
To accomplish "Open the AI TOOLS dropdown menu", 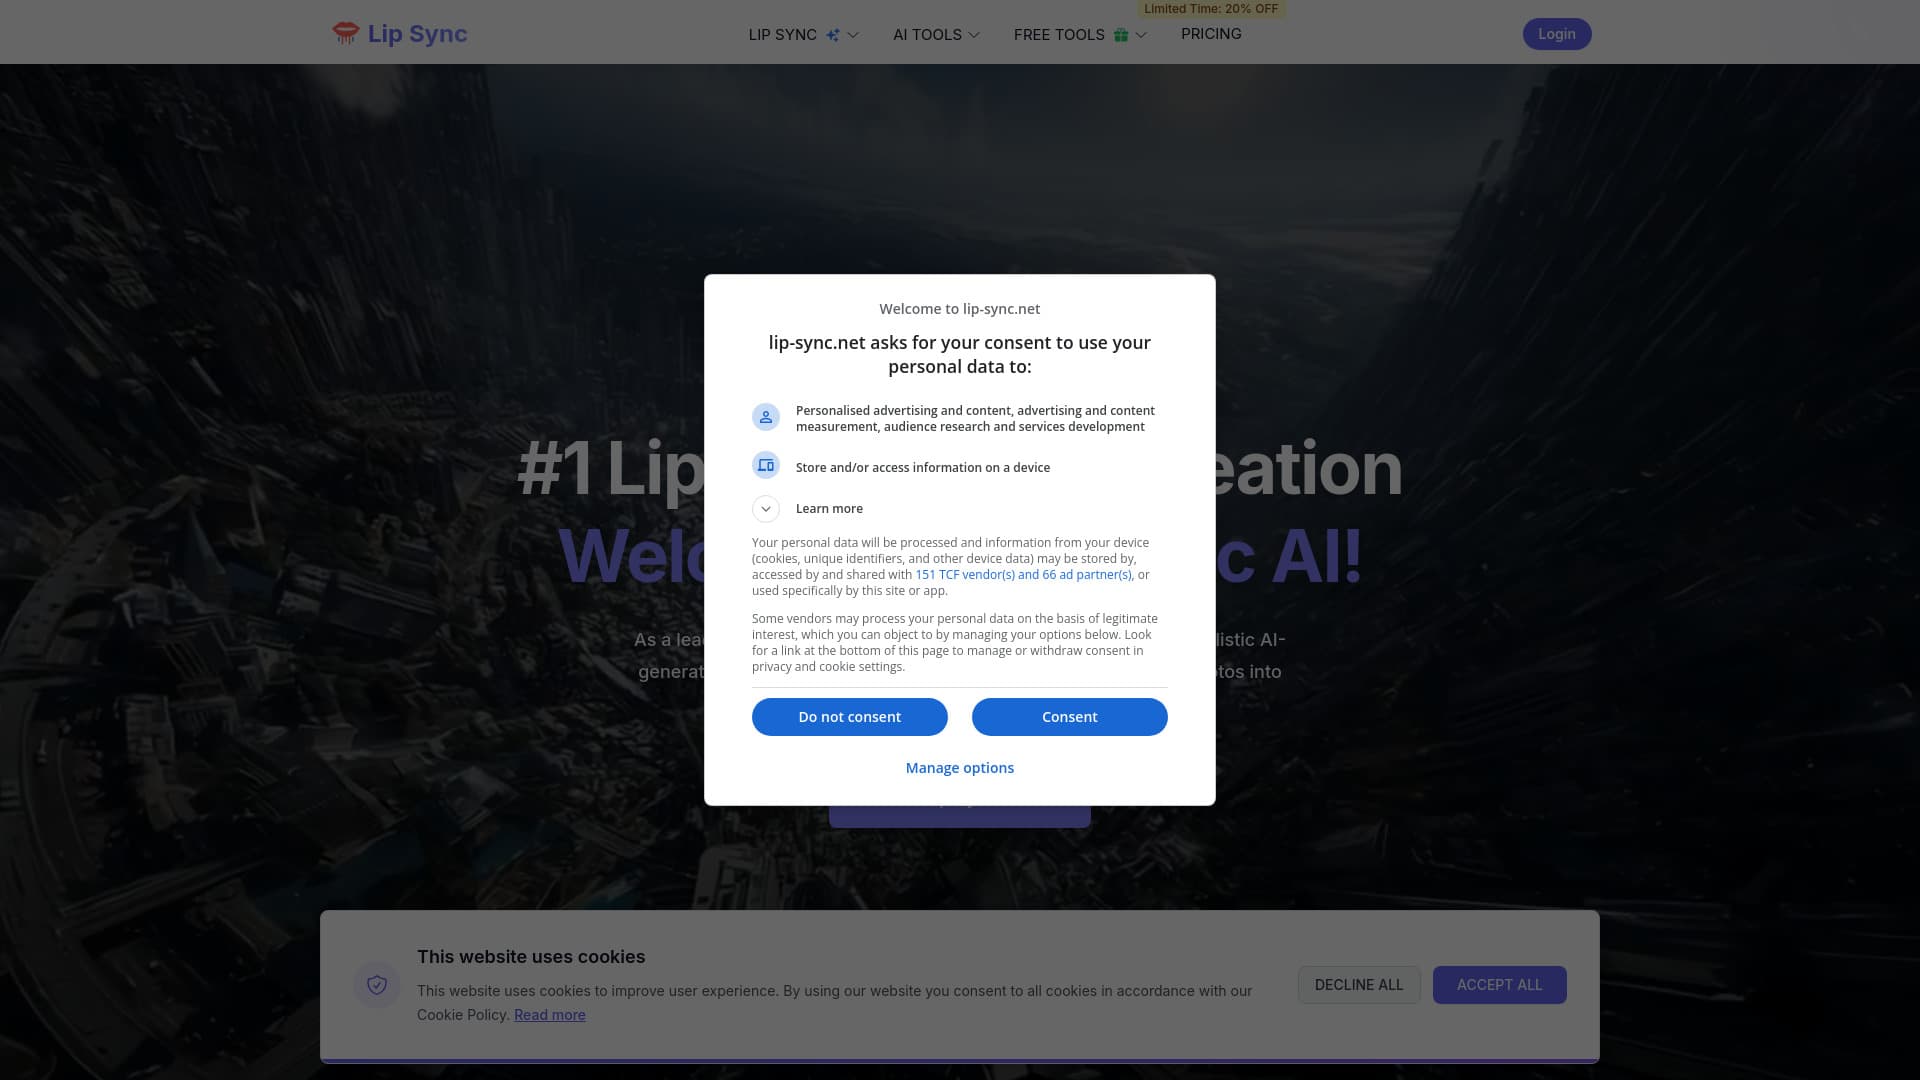I will (936, 35).
